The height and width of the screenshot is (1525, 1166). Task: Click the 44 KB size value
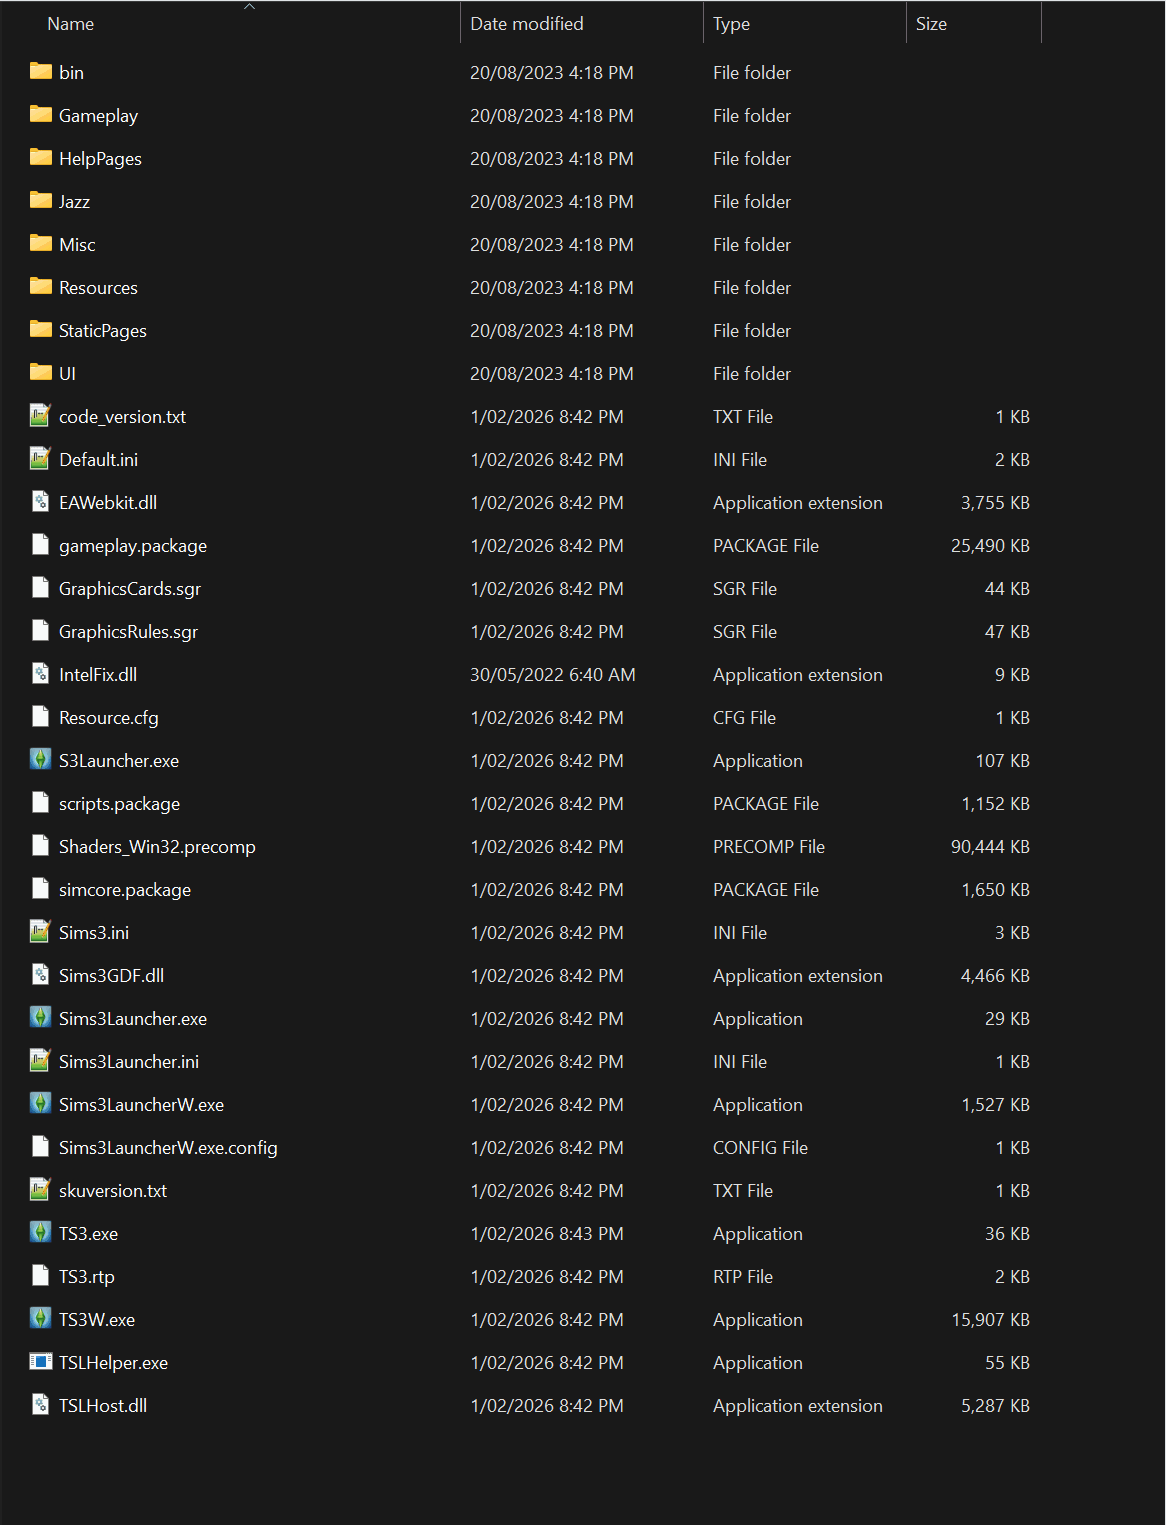(x=1007, y=588)
